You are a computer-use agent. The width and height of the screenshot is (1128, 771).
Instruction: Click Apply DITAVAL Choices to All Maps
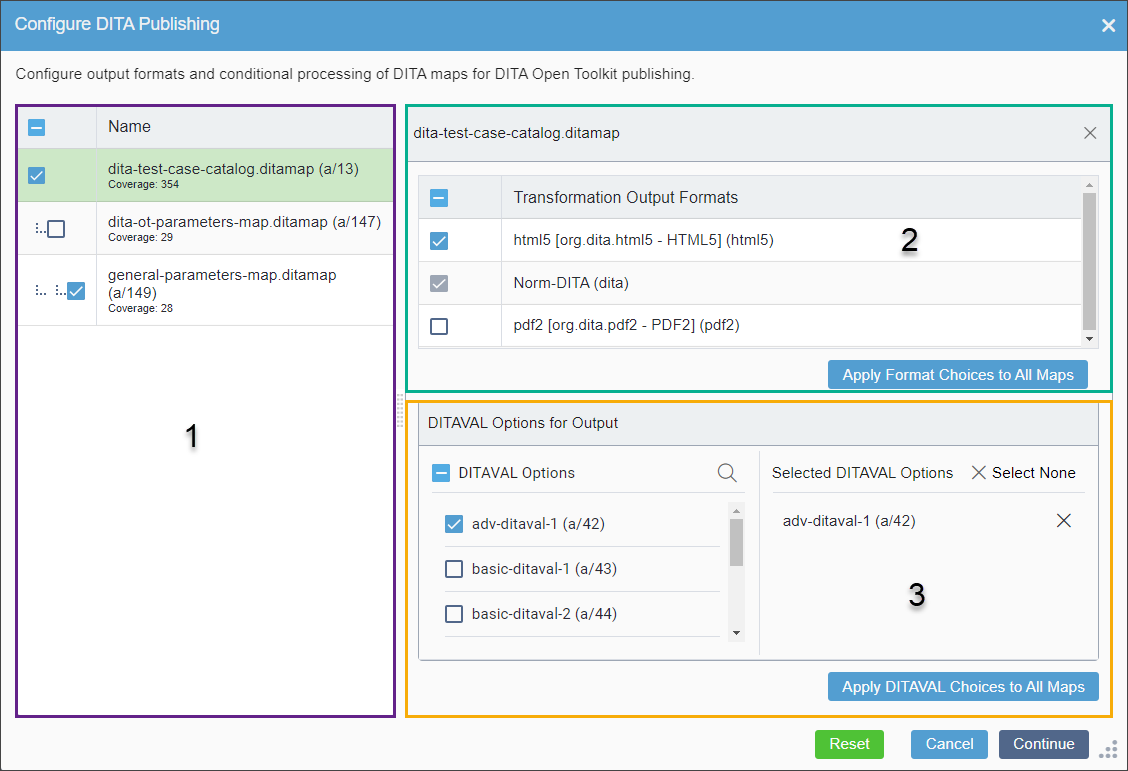(963, 687)
